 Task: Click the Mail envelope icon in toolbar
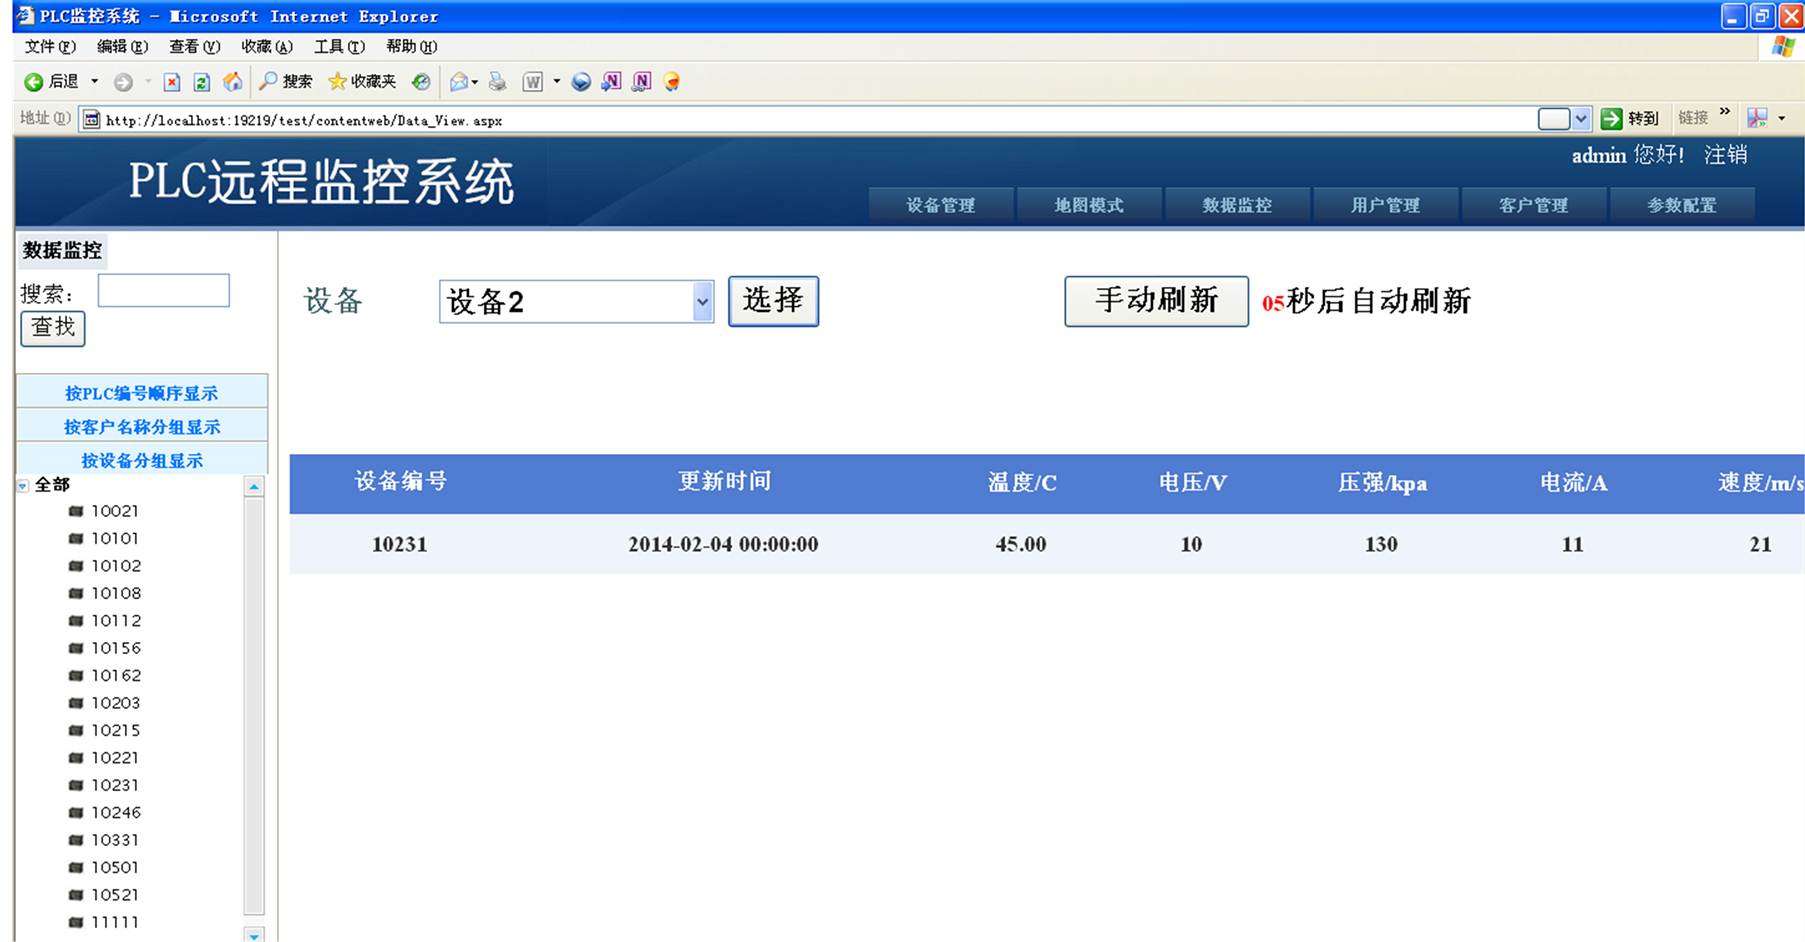point(459,82)
